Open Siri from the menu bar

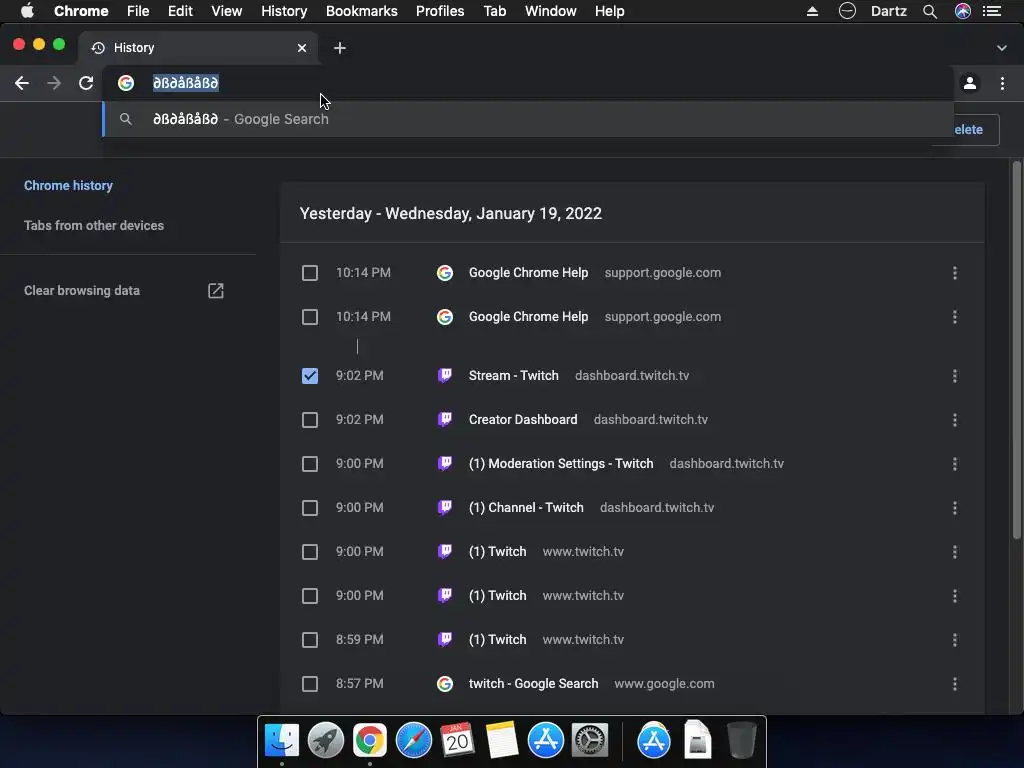[x=963, y=11]
